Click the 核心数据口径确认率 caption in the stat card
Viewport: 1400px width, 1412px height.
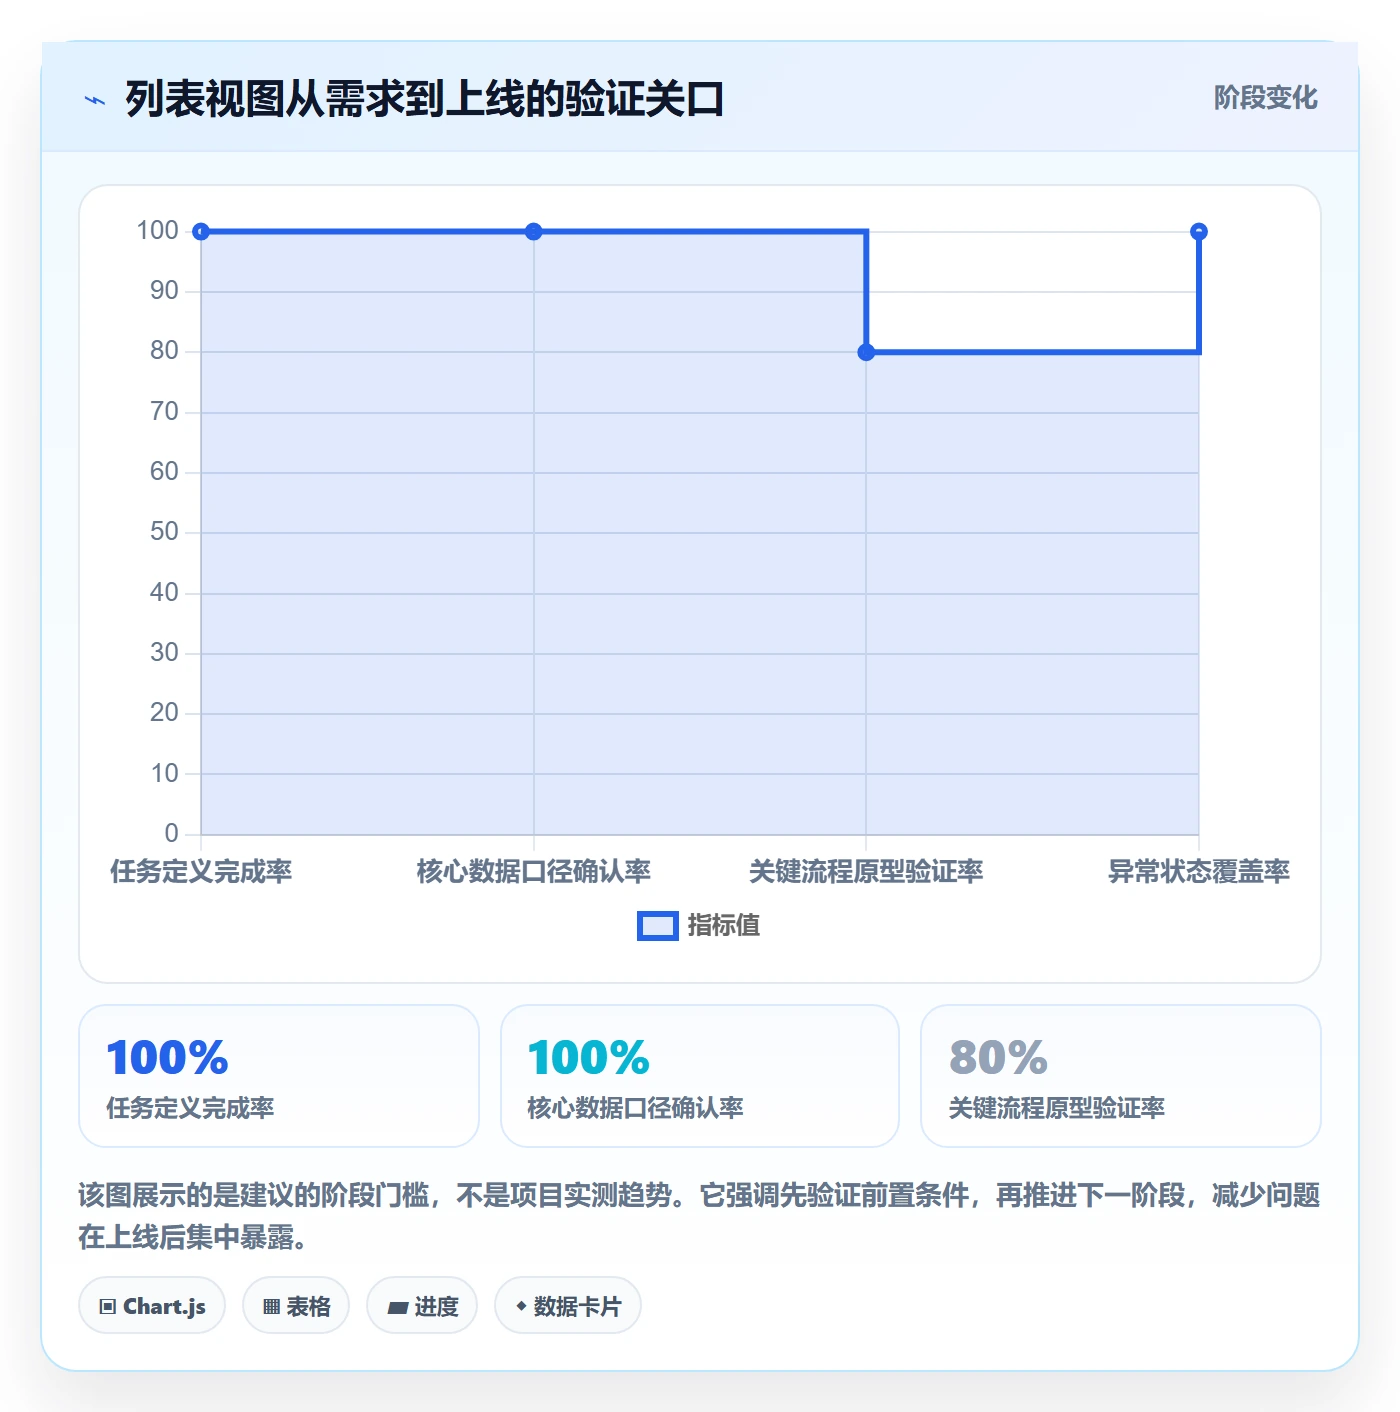point(635,1108)
